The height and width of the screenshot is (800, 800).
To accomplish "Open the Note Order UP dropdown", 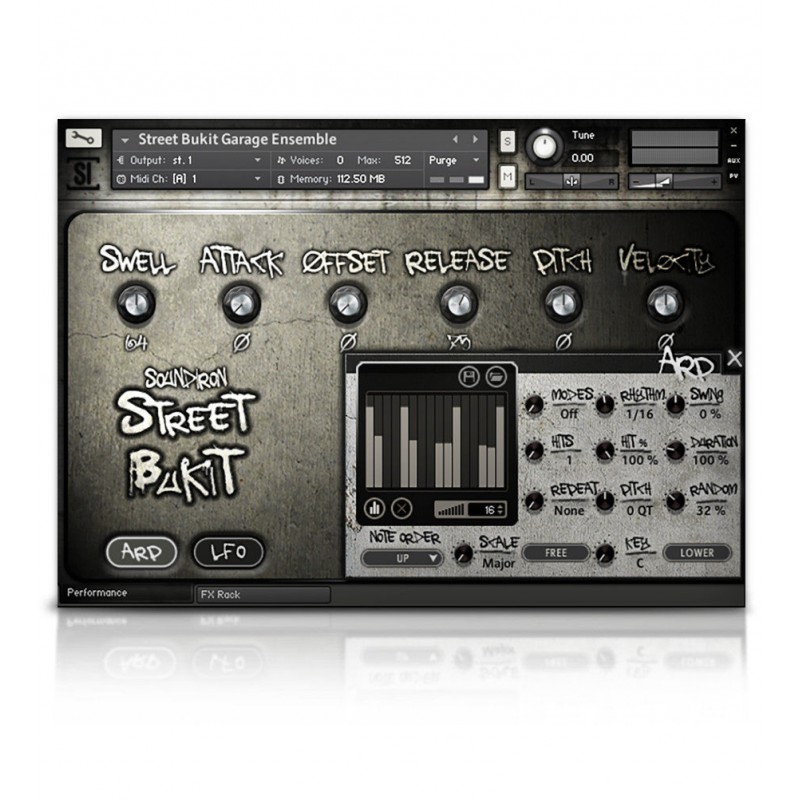I will pos(402,558).
